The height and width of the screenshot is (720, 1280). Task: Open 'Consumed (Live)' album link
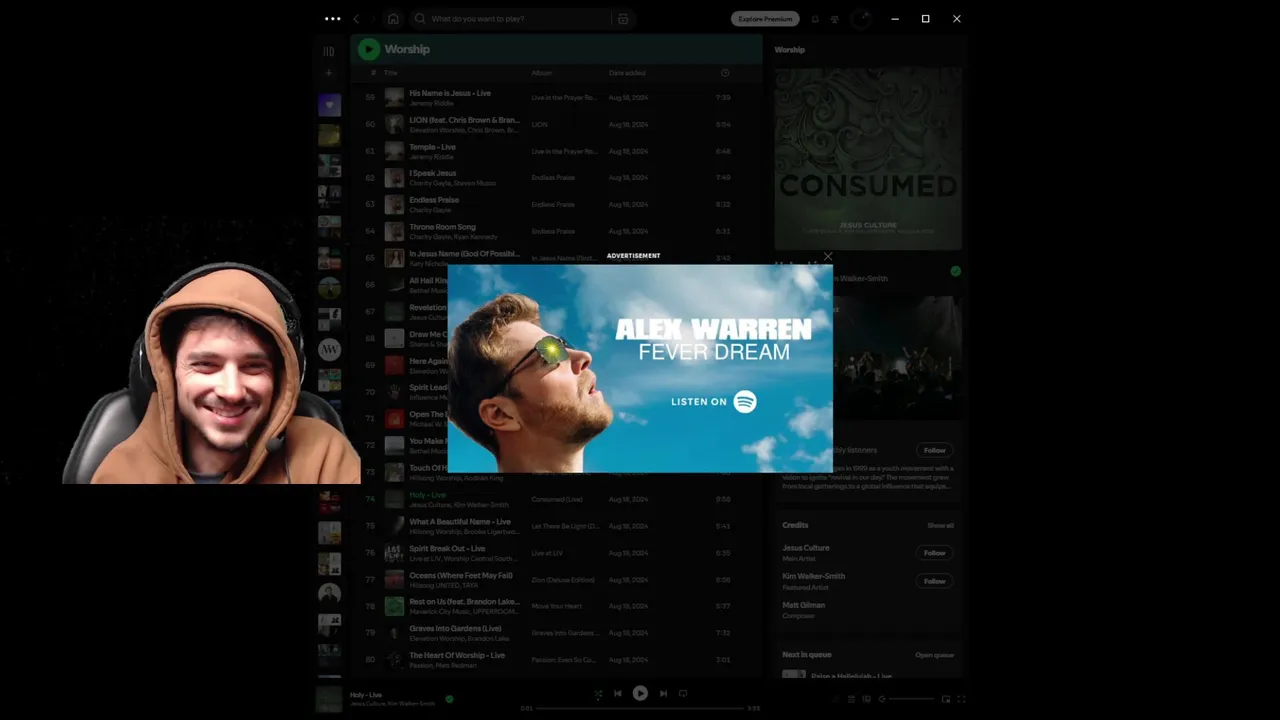click(557, 499)
